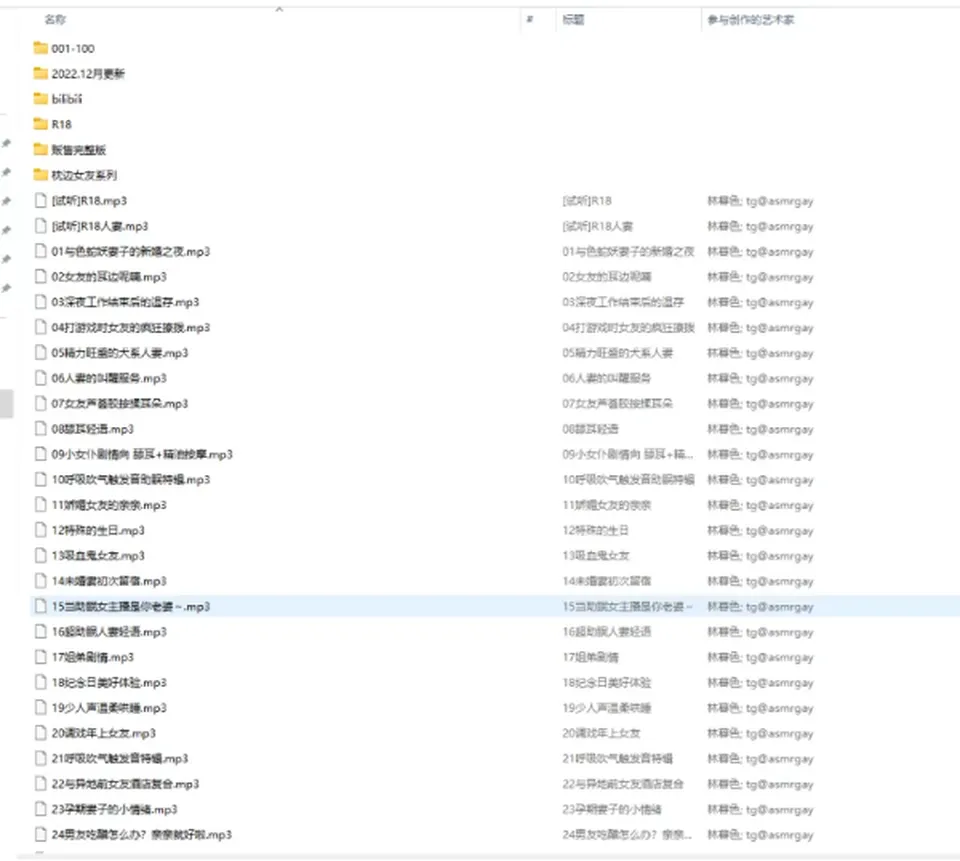
Task: Click the file name starting with "21"
Action: point(119,759)
